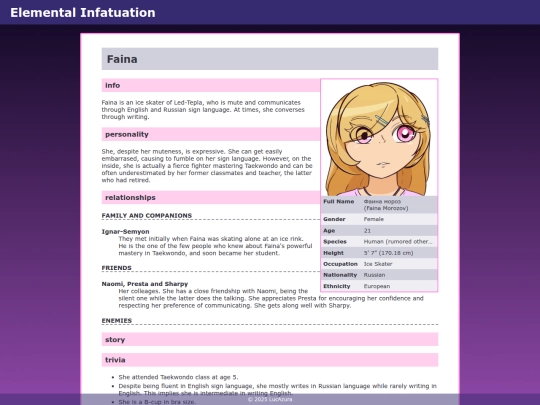Click the trivia item about English sign language fluency
The image size is (540, 405).
[x=278, y=390]
